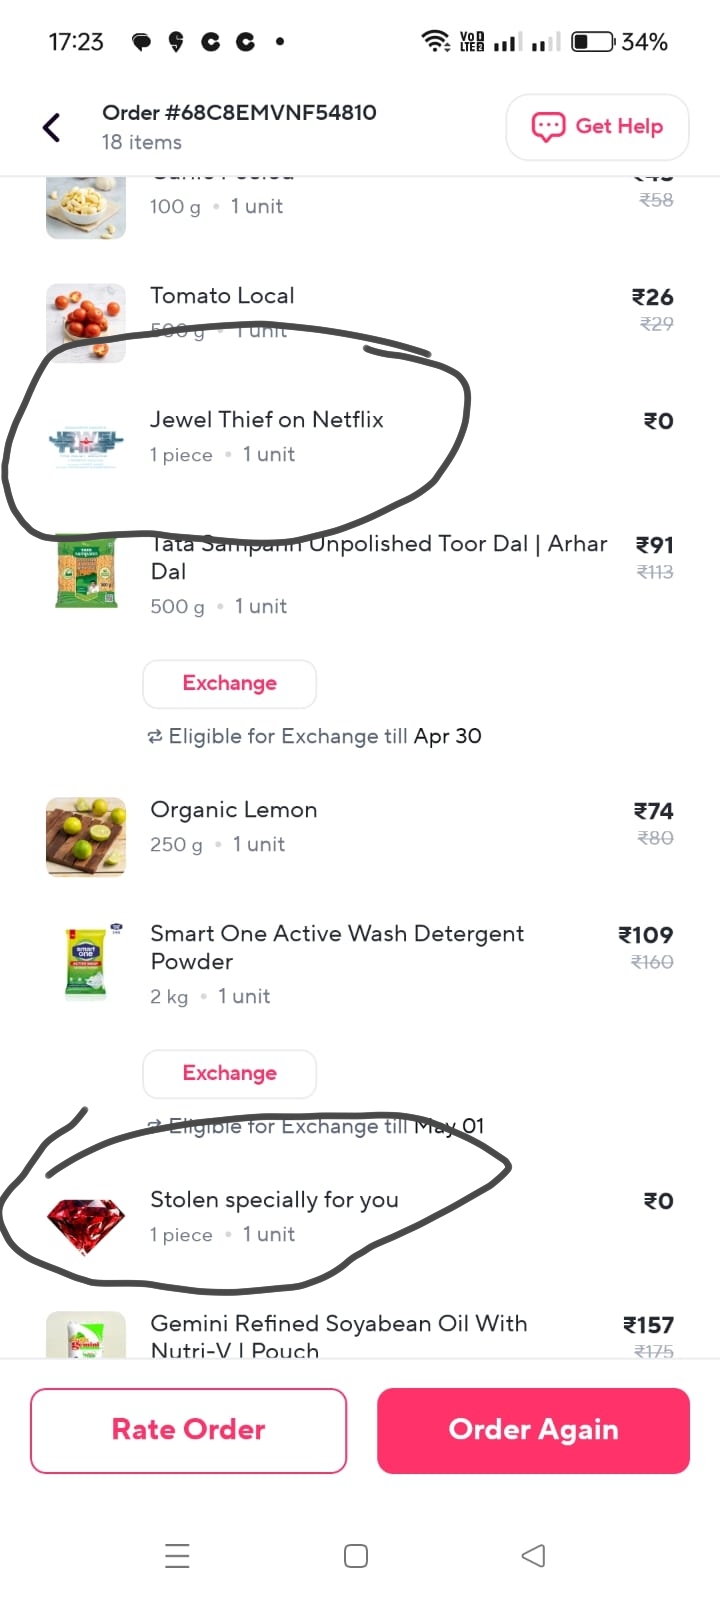Tap the back arrow icon

coord(52,127)
